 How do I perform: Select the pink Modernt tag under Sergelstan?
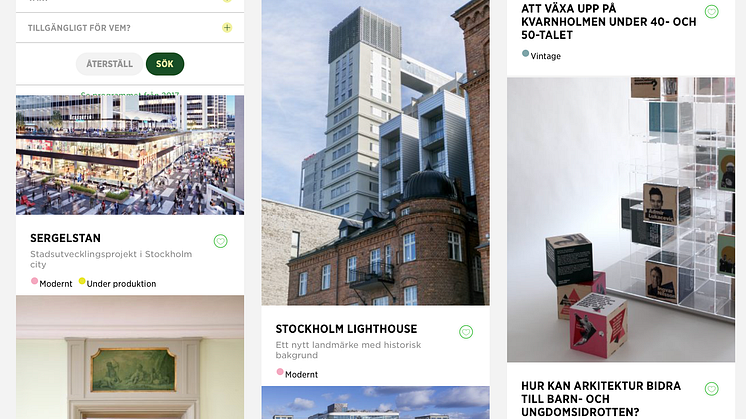(51, 283)
